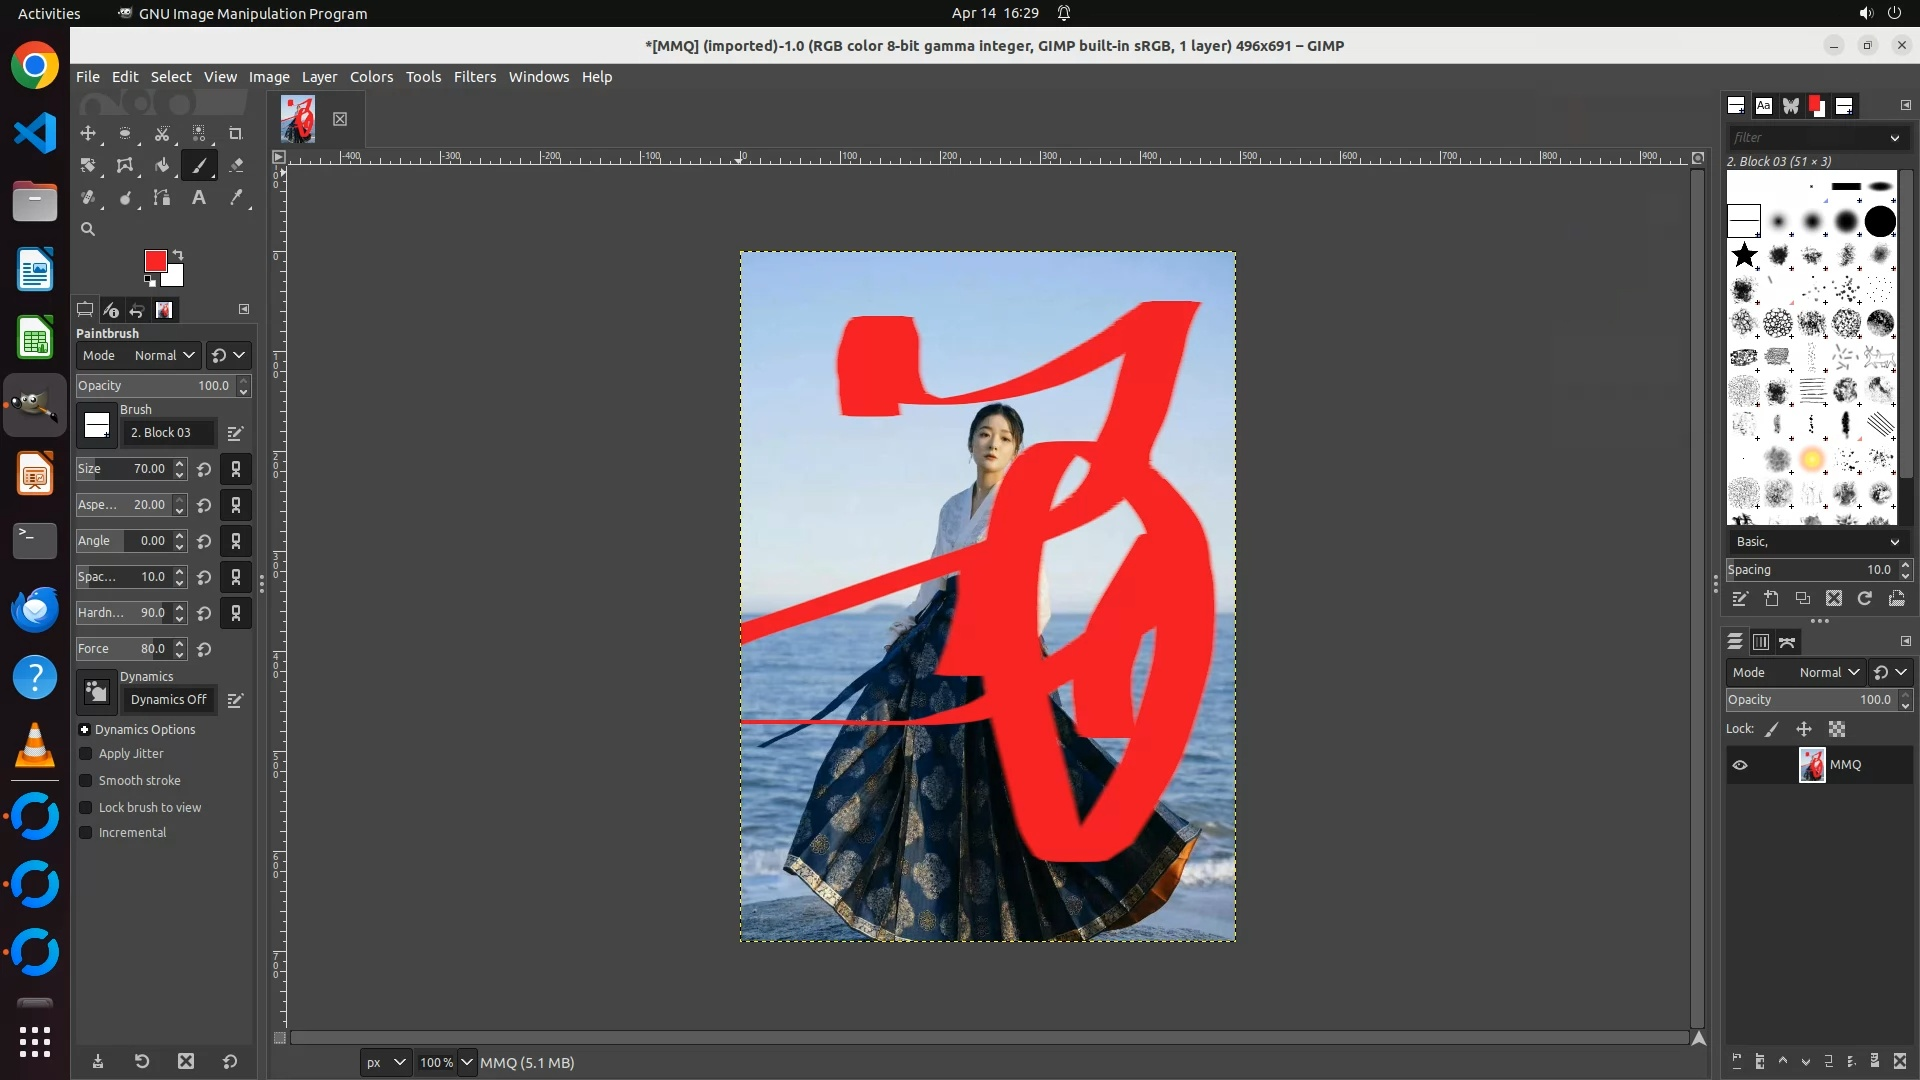Toggle the Incremental checkbox
This screenshot has height=1080, width=1920.
click(x=86, y=833)
